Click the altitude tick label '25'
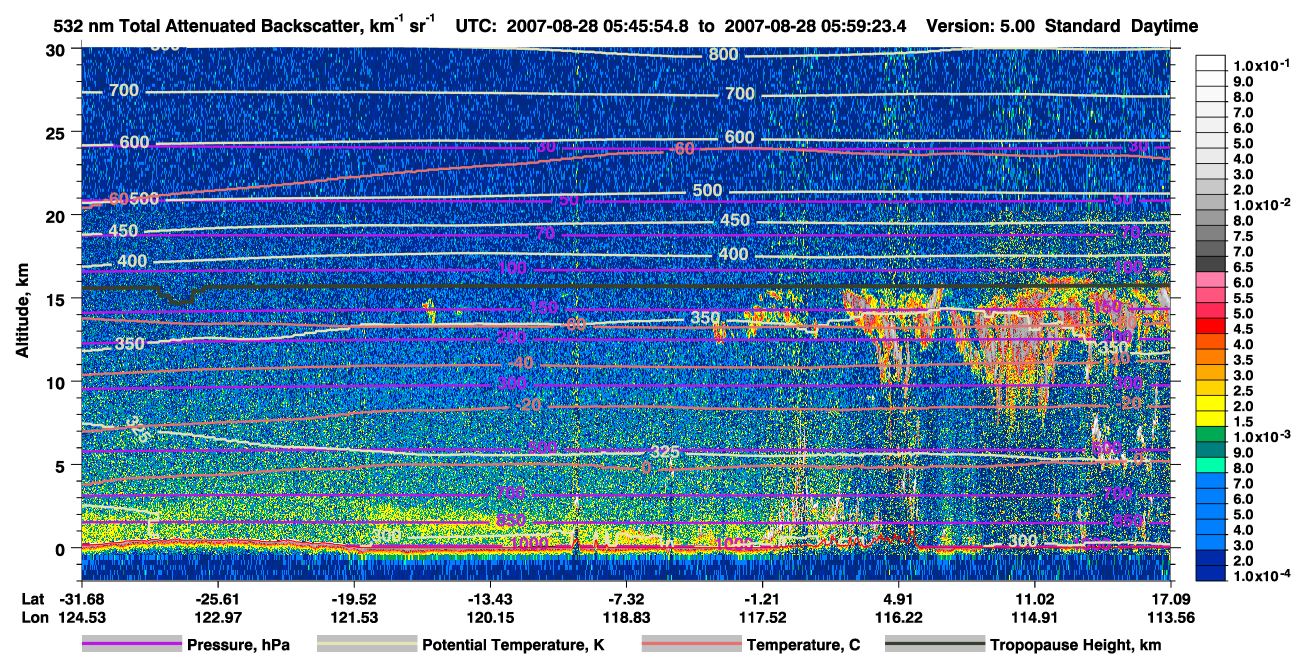Screen dimensions: 1300x667 (58, 132)
